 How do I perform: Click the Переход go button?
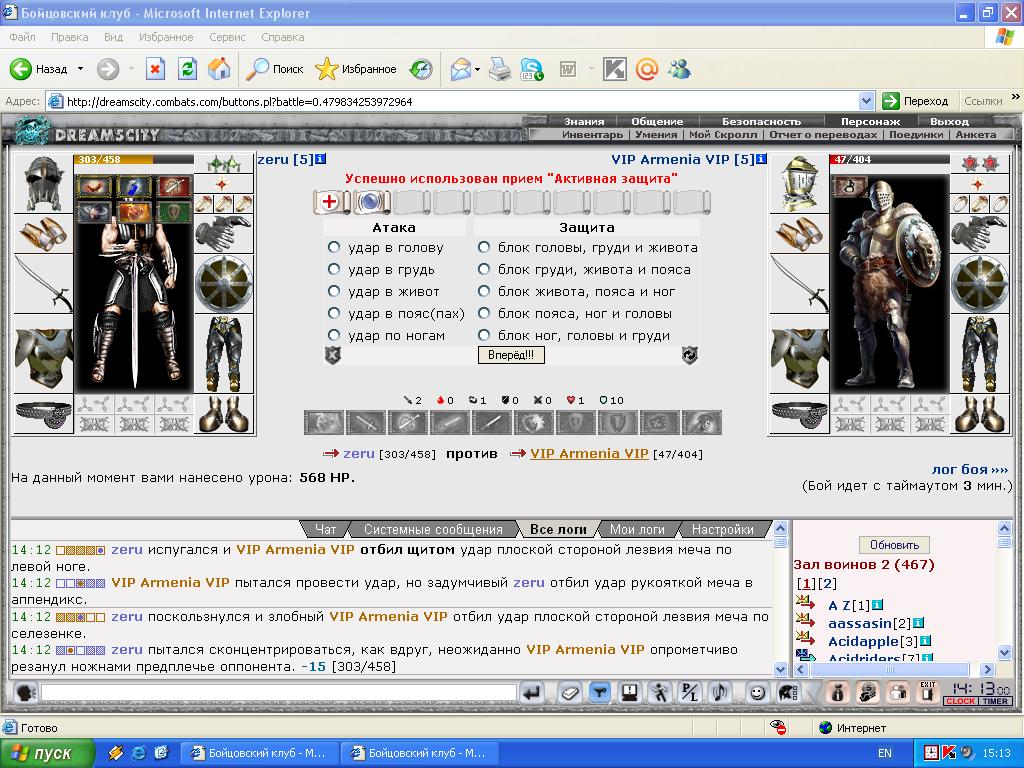click(916, 101)
